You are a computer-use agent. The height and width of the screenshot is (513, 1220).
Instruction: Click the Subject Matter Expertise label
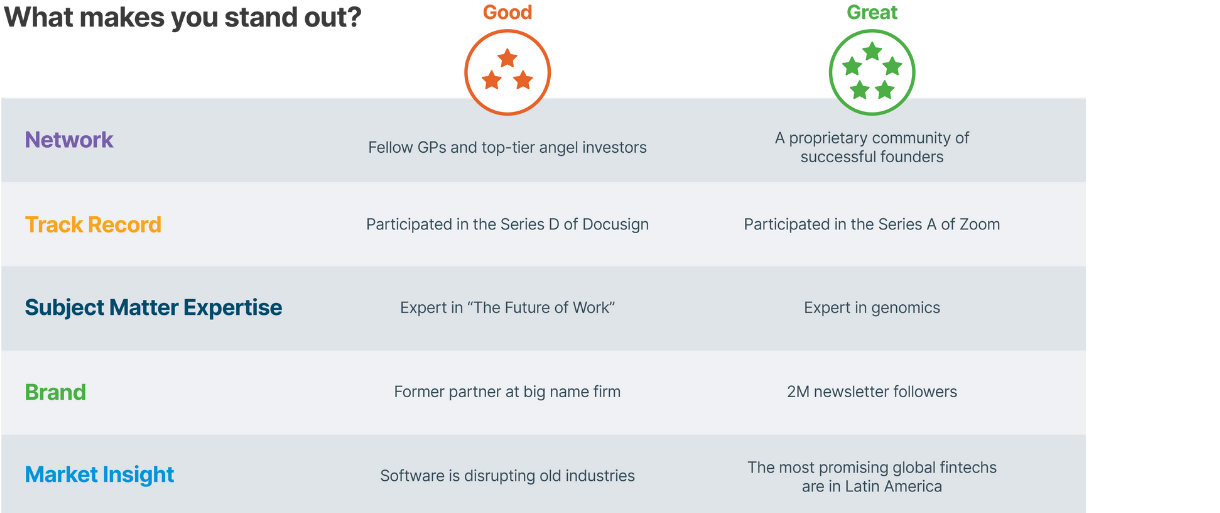point(153,308)
